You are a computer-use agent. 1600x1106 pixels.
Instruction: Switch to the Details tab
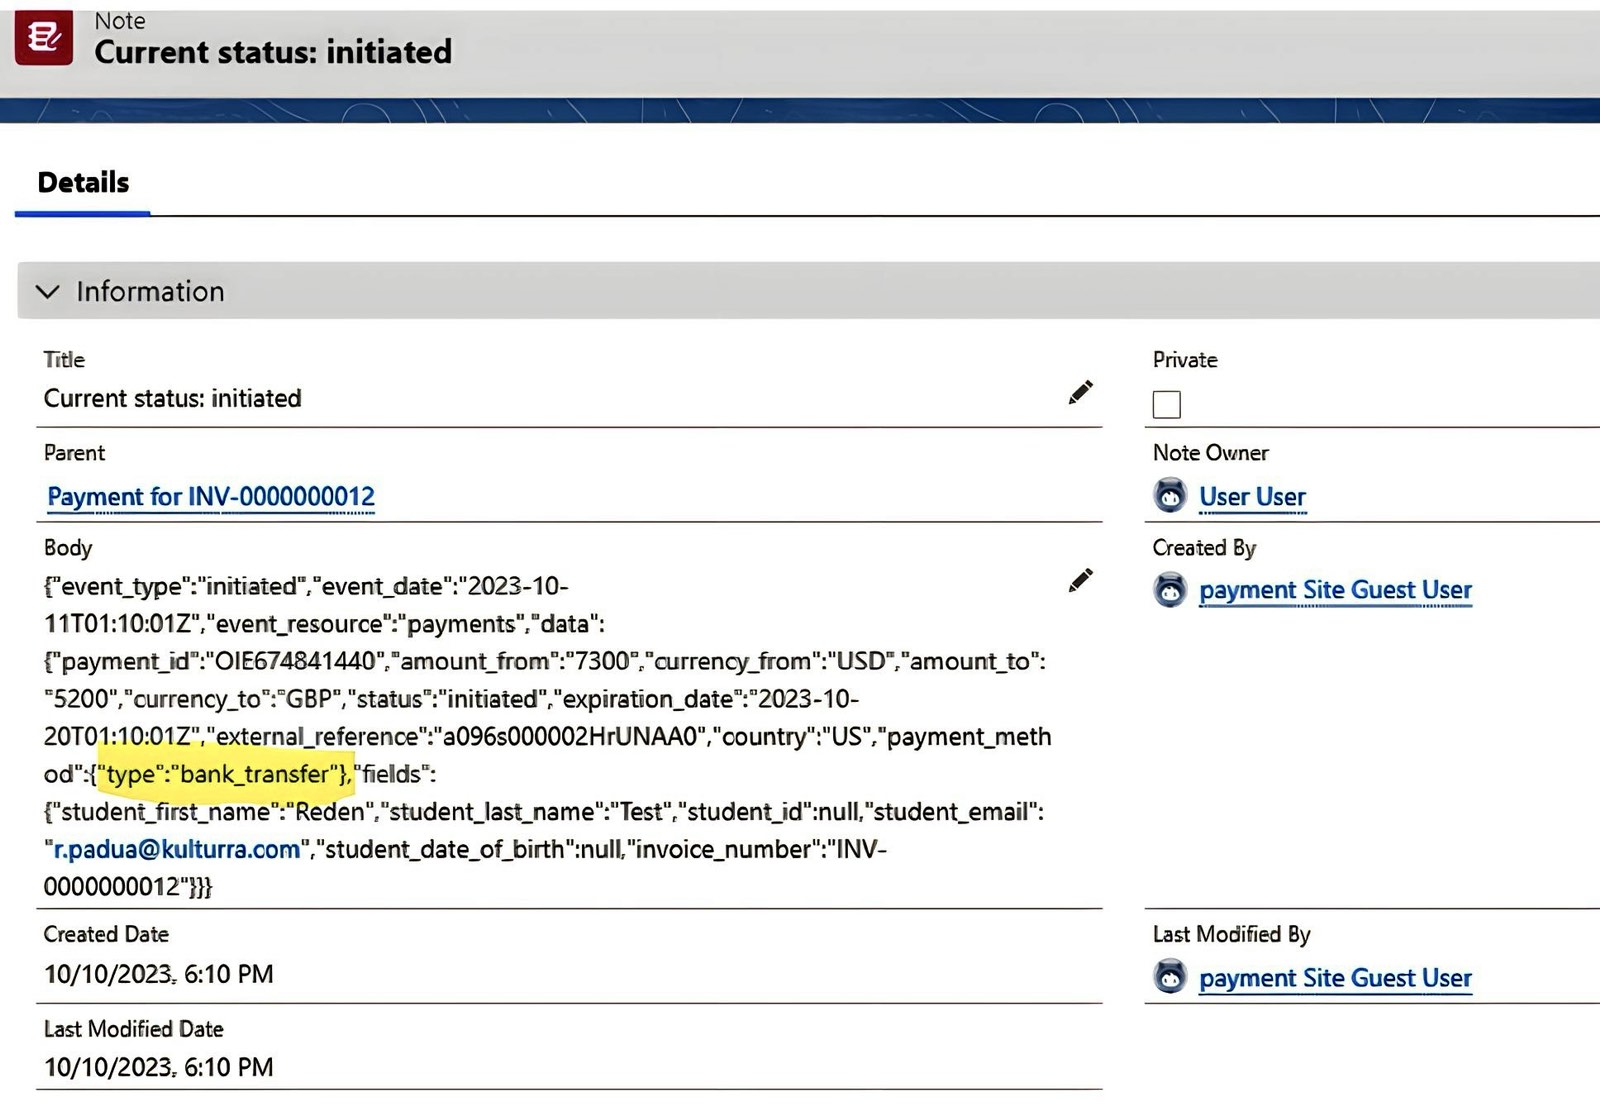pos(83,183)
